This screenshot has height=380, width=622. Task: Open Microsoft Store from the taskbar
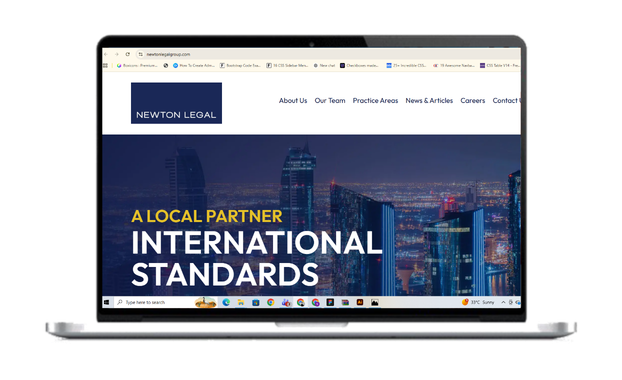pos(256,302)
